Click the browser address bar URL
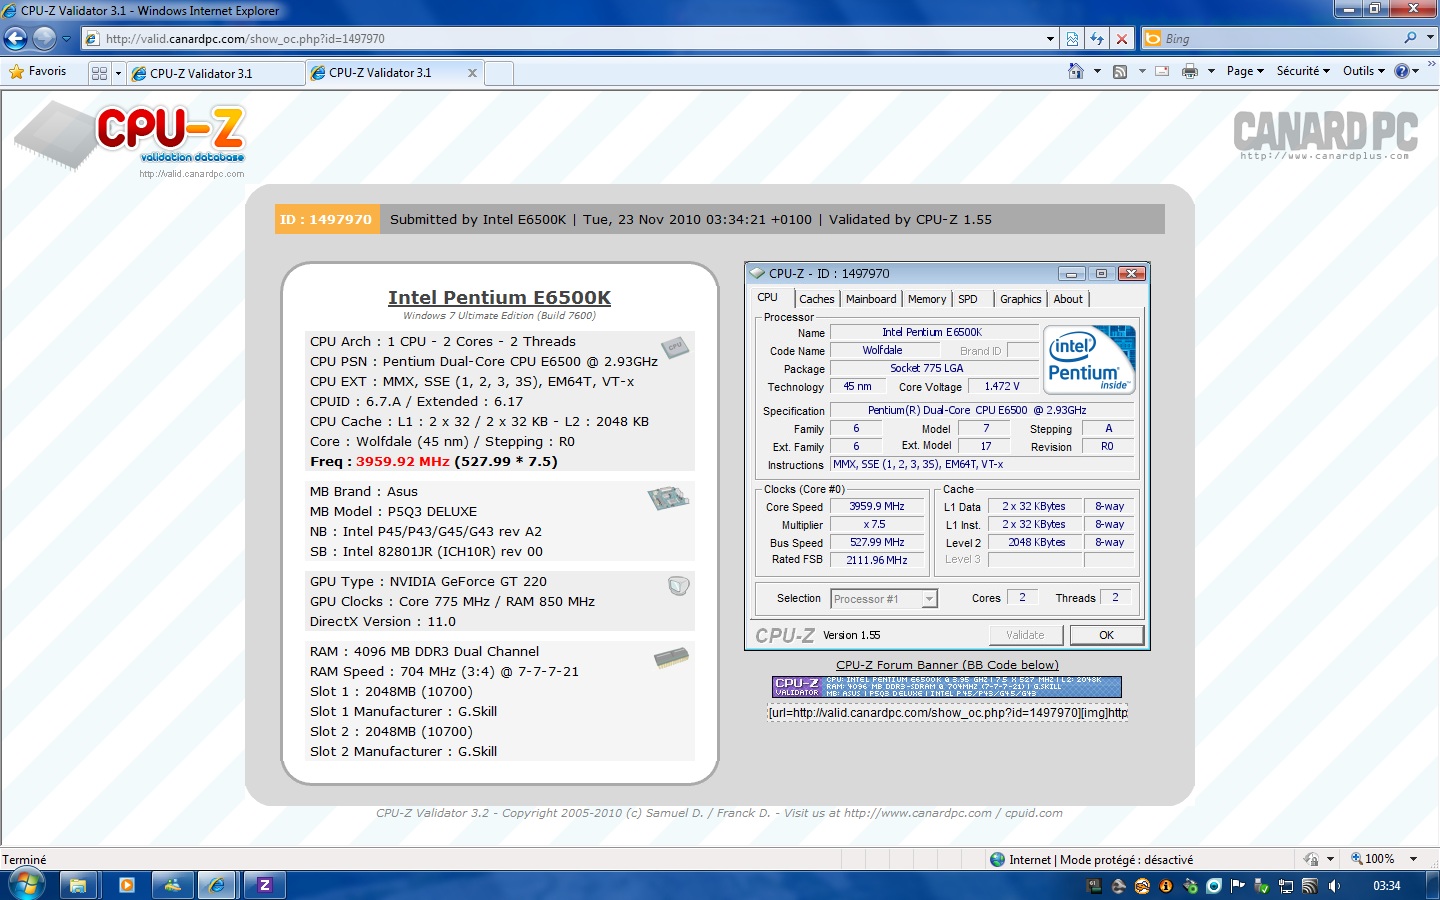The image size is (1440, 900). coord(245,39)
